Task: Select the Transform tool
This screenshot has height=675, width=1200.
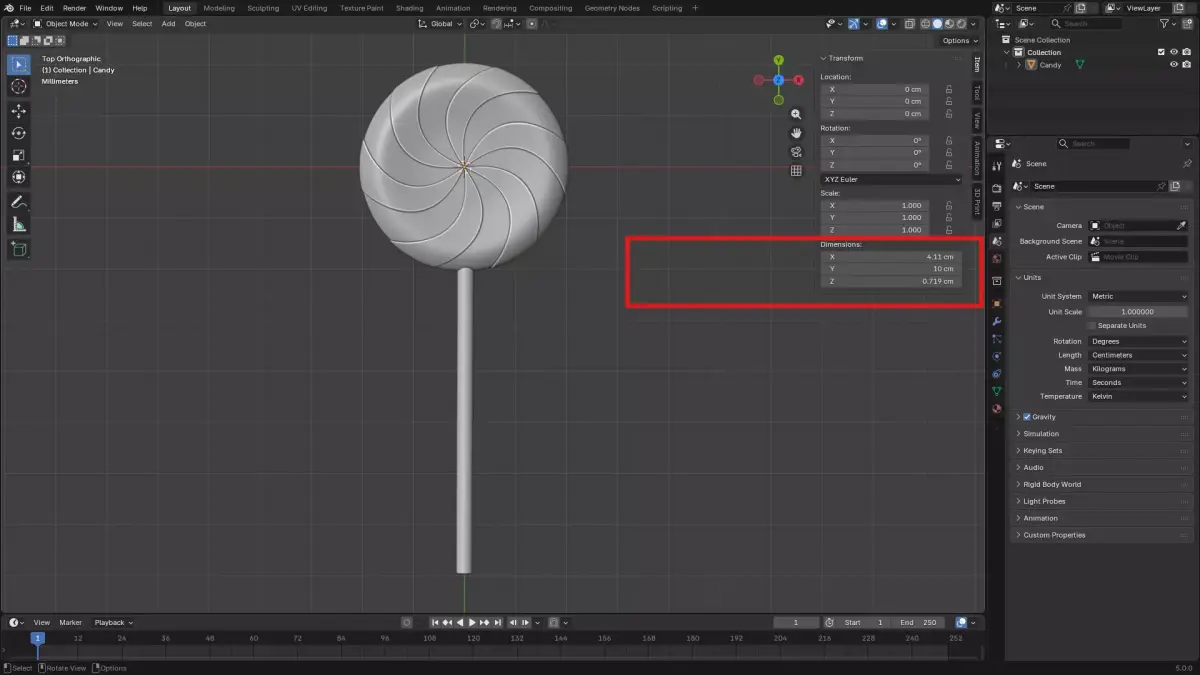Action: pos(19,177)
